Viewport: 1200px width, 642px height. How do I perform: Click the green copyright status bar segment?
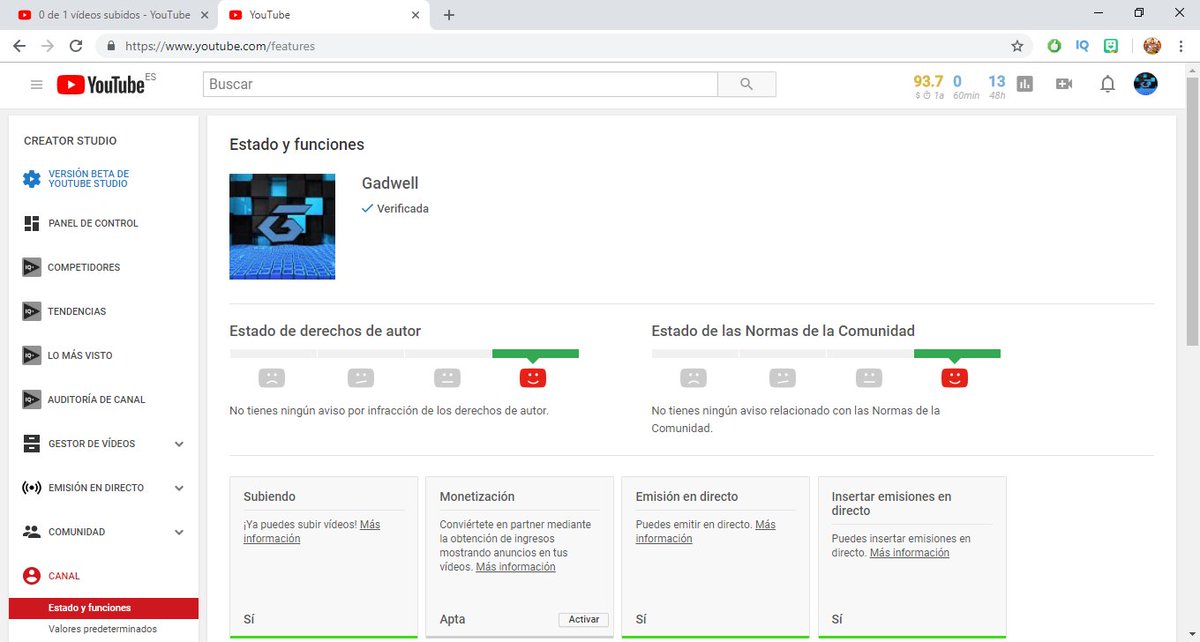tap(535, 353)
